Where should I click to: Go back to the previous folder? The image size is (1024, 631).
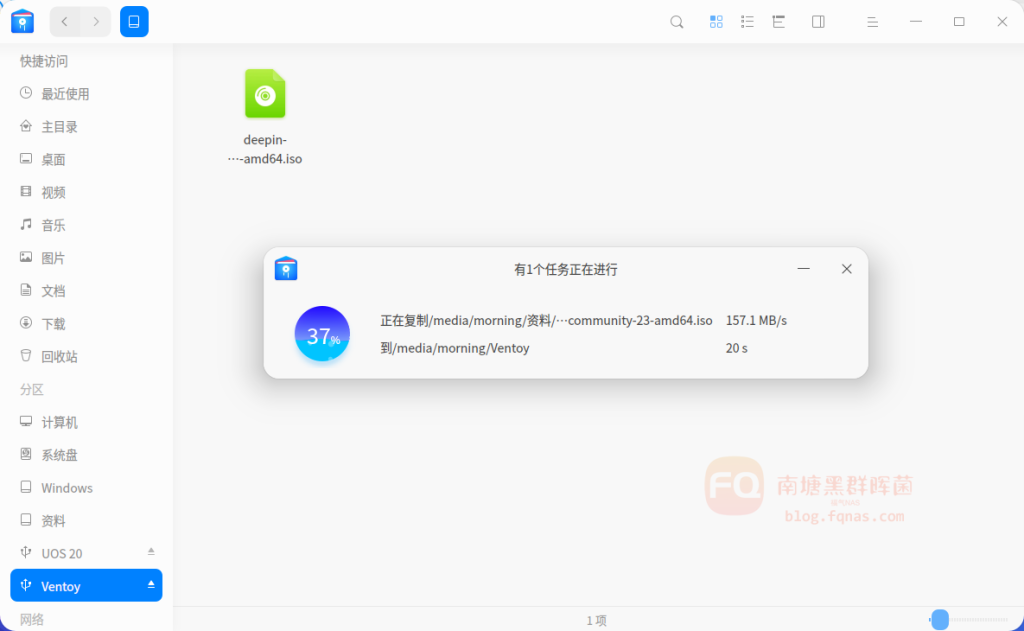tap(65, 22)
